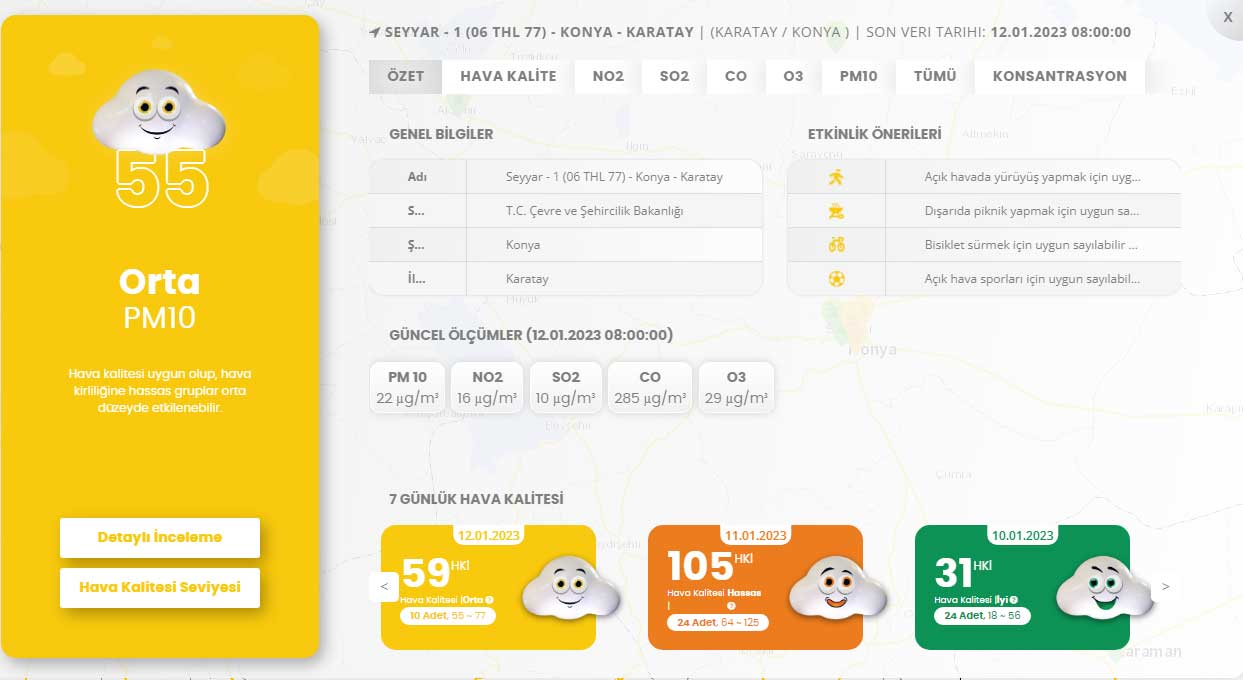
Task: Open the 11.01.2023 air quality card
Action: pos(755,587)
